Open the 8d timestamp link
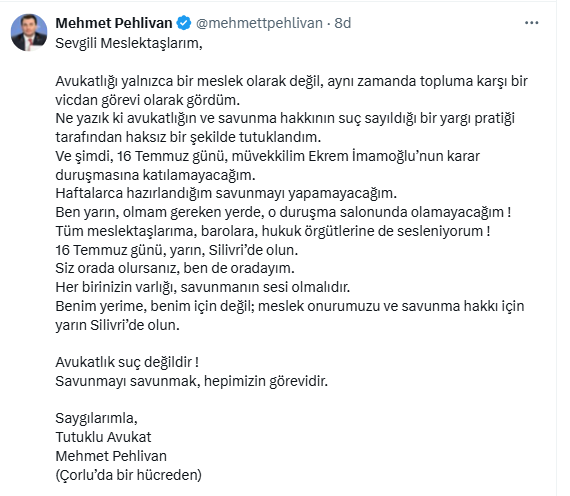 (343, 23)
